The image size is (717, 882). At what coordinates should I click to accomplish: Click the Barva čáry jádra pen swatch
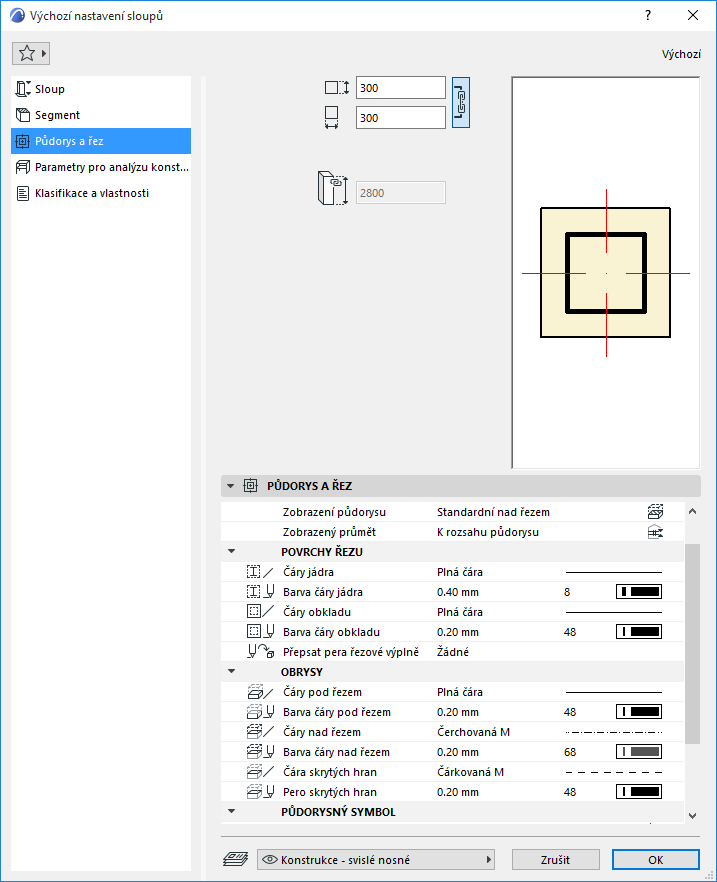[639, 592]
